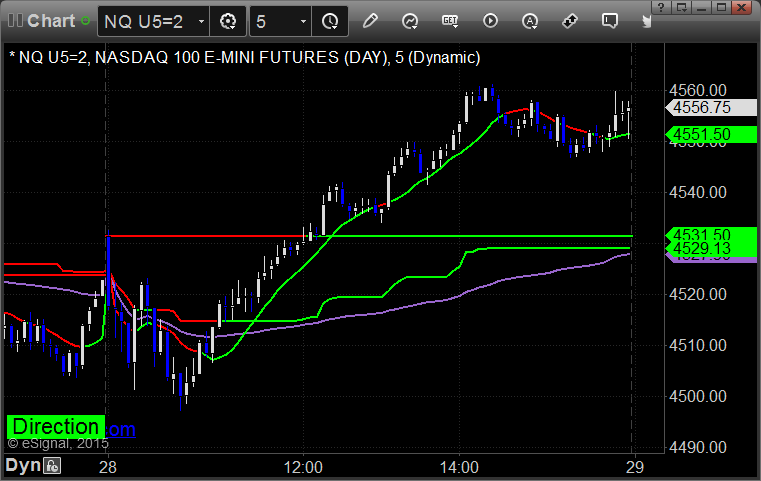Expand the interval 5 dropdown

tap(303, 22)
